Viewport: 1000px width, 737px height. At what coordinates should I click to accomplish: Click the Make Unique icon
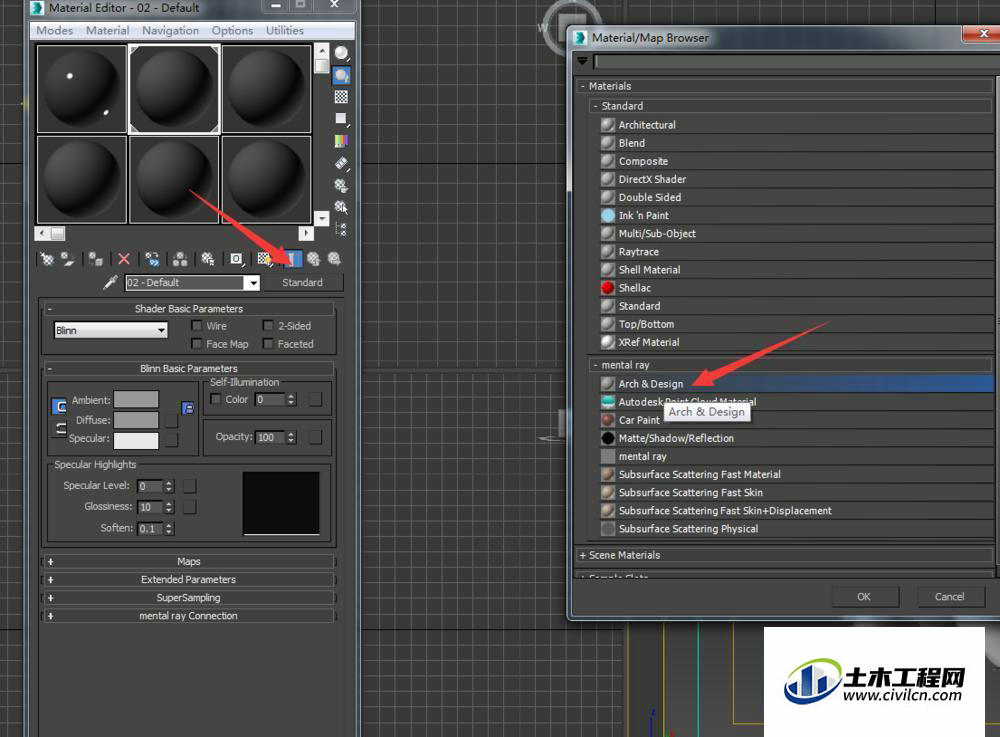180,259
